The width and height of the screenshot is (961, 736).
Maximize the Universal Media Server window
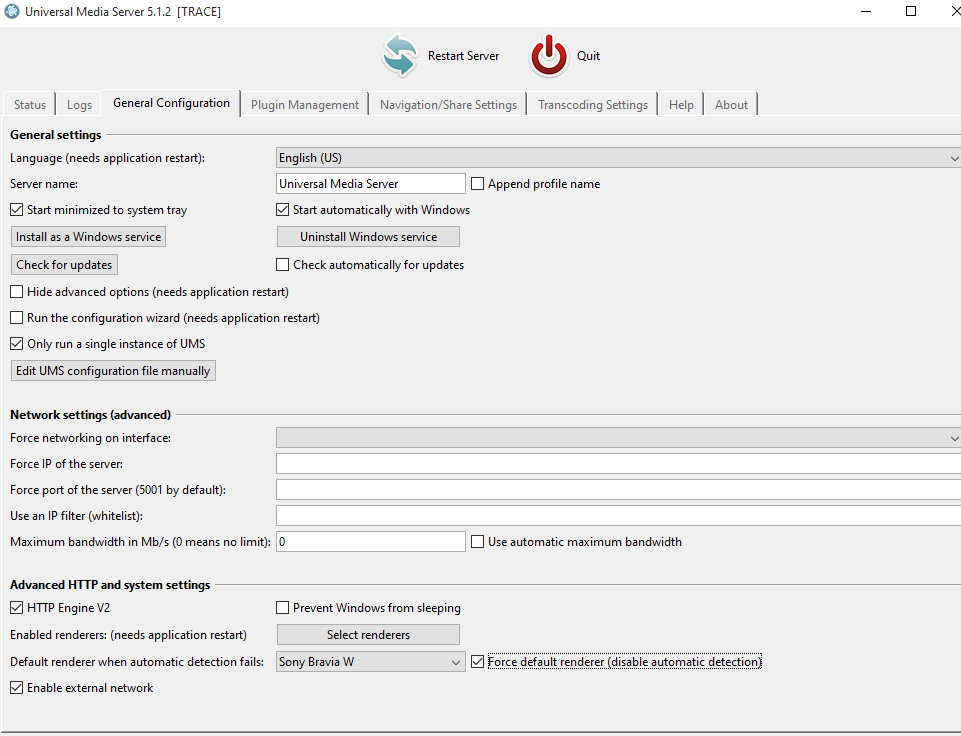click(x=911, y=12)
